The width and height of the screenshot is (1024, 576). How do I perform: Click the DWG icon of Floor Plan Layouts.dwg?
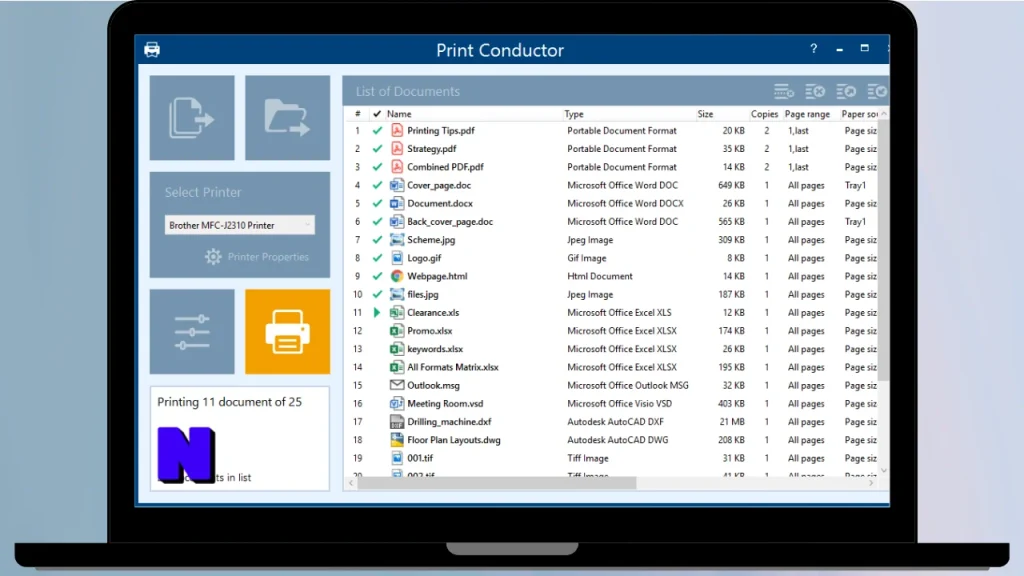coord(396,440)
